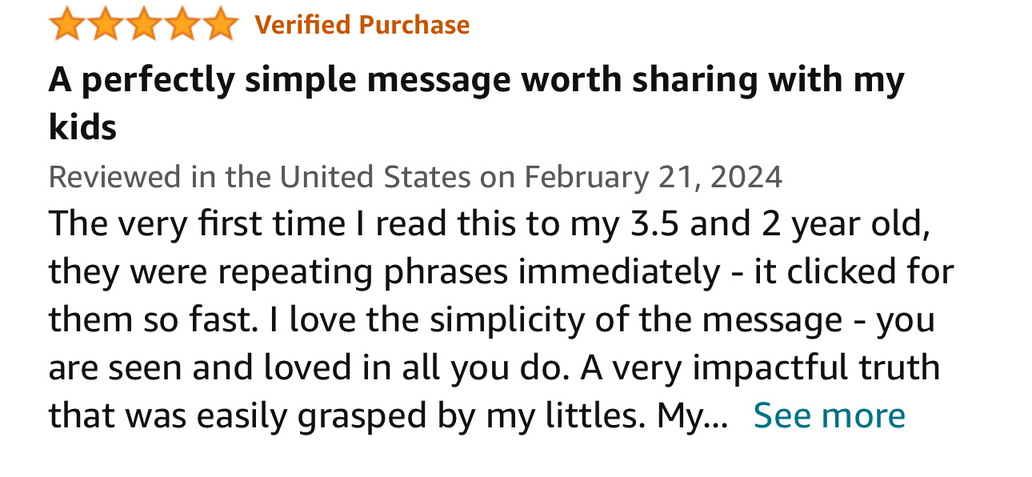Click the fifth and last rating star
Screen dimensions: 1032x477
[220, 24]
